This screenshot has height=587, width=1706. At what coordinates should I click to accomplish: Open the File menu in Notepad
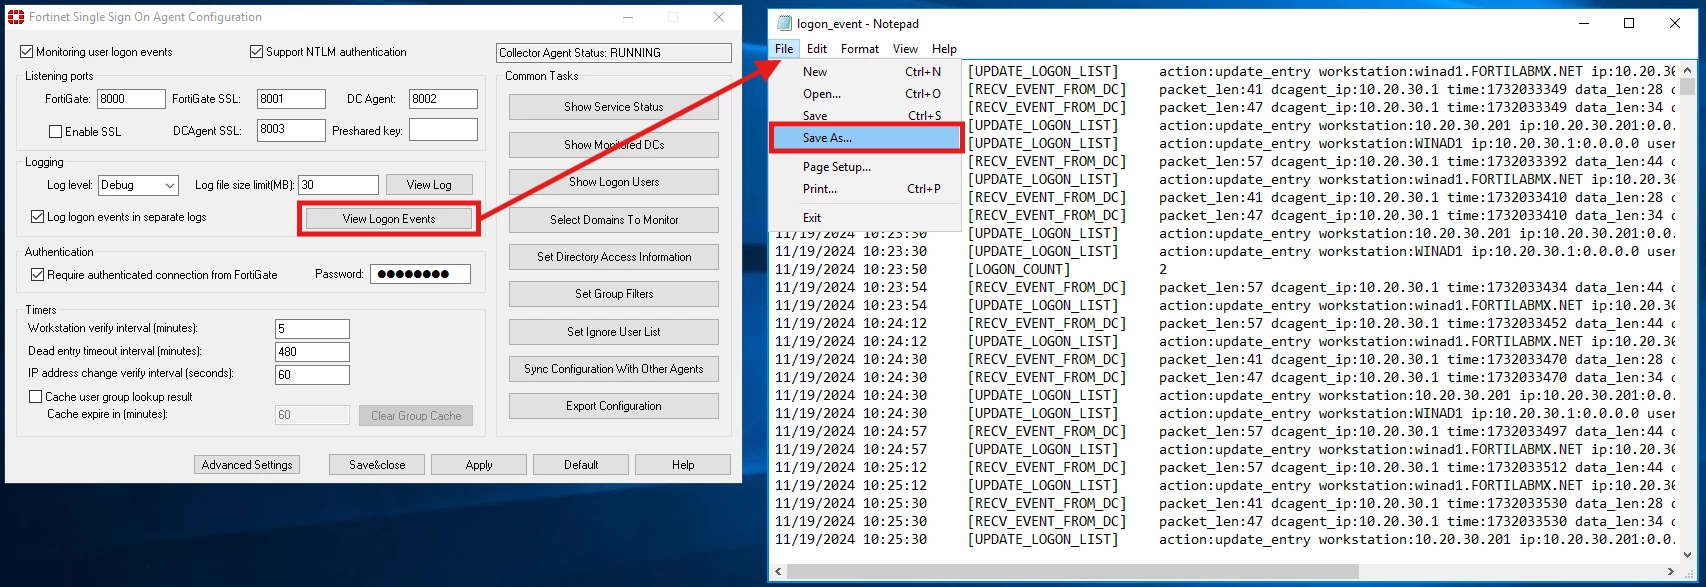point(784,48)
